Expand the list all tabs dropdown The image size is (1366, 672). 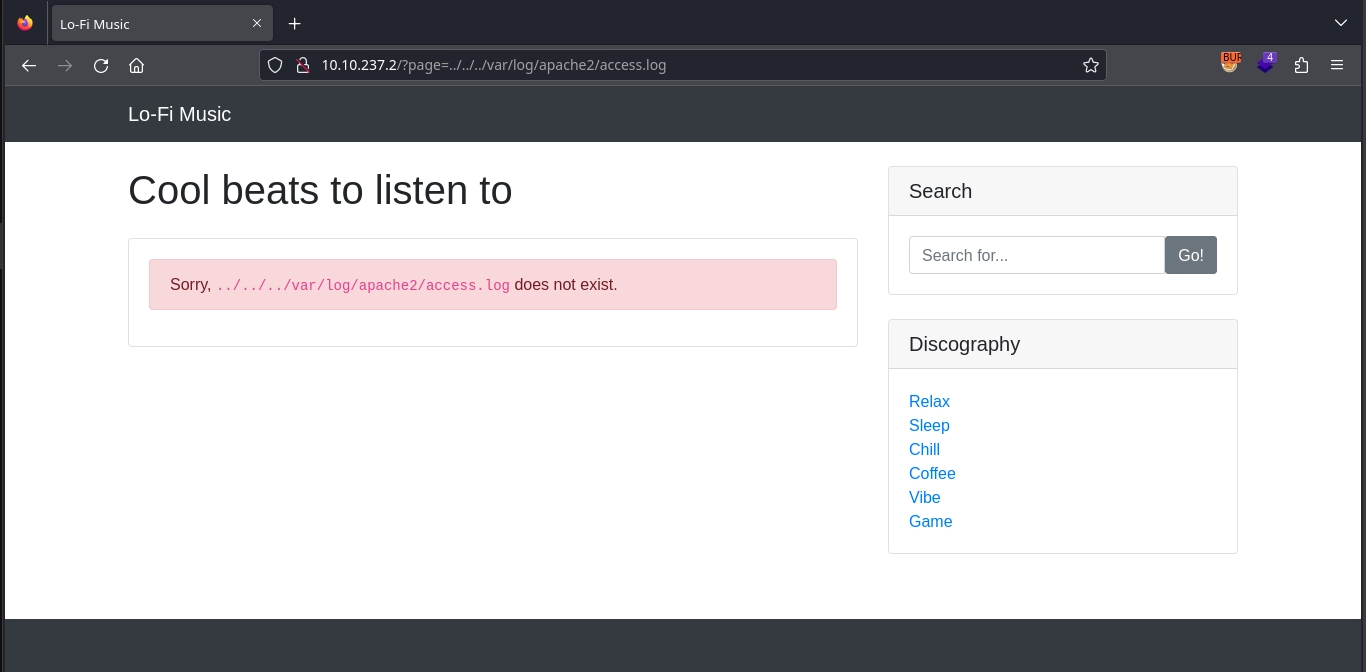pos(1341,24)
